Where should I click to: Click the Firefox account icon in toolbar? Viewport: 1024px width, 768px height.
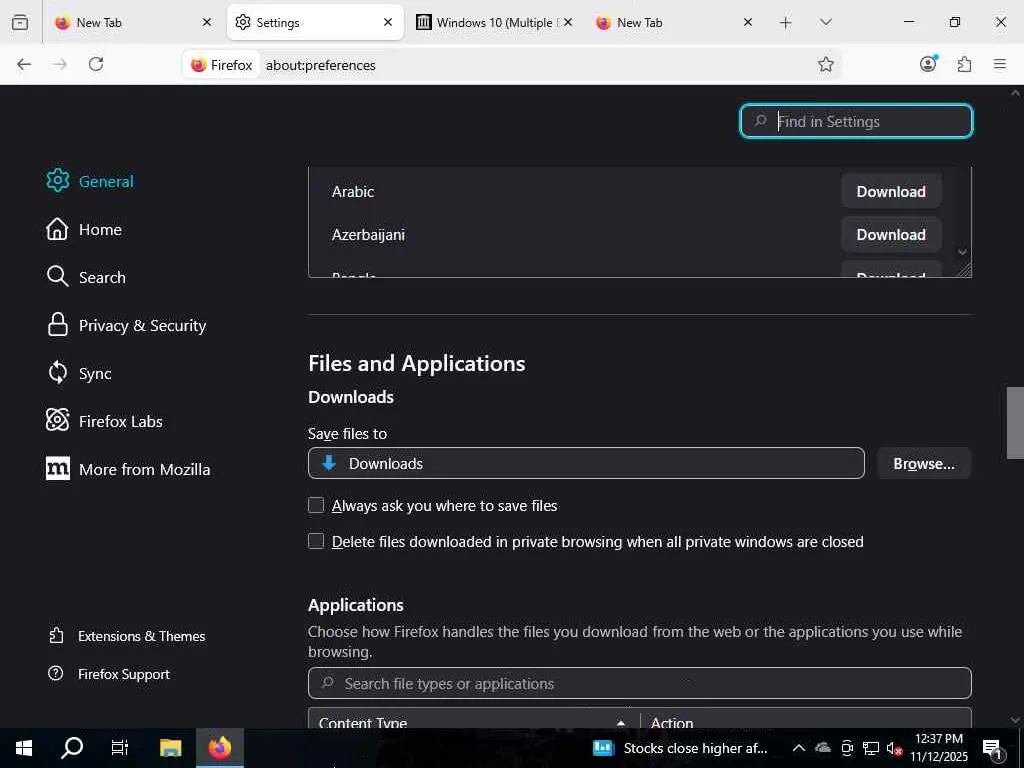point(928,64)
